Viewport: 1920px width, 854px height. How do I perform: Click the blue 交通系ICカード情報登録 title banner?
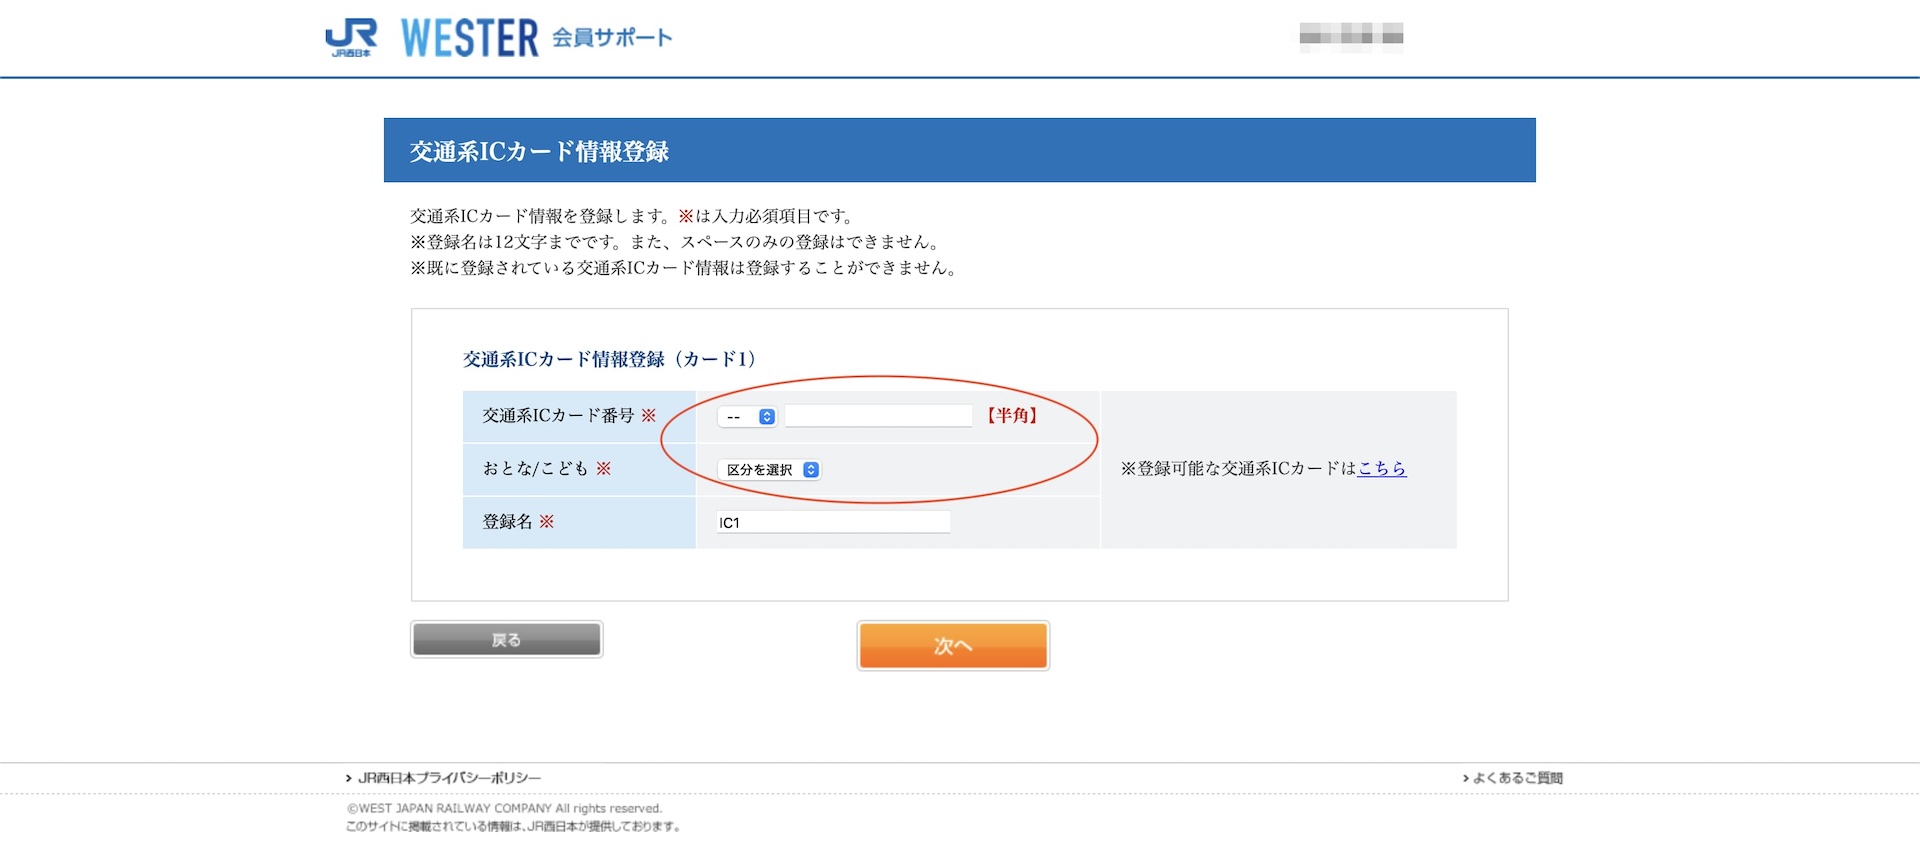pyautogui.click(x=959, y=150)
